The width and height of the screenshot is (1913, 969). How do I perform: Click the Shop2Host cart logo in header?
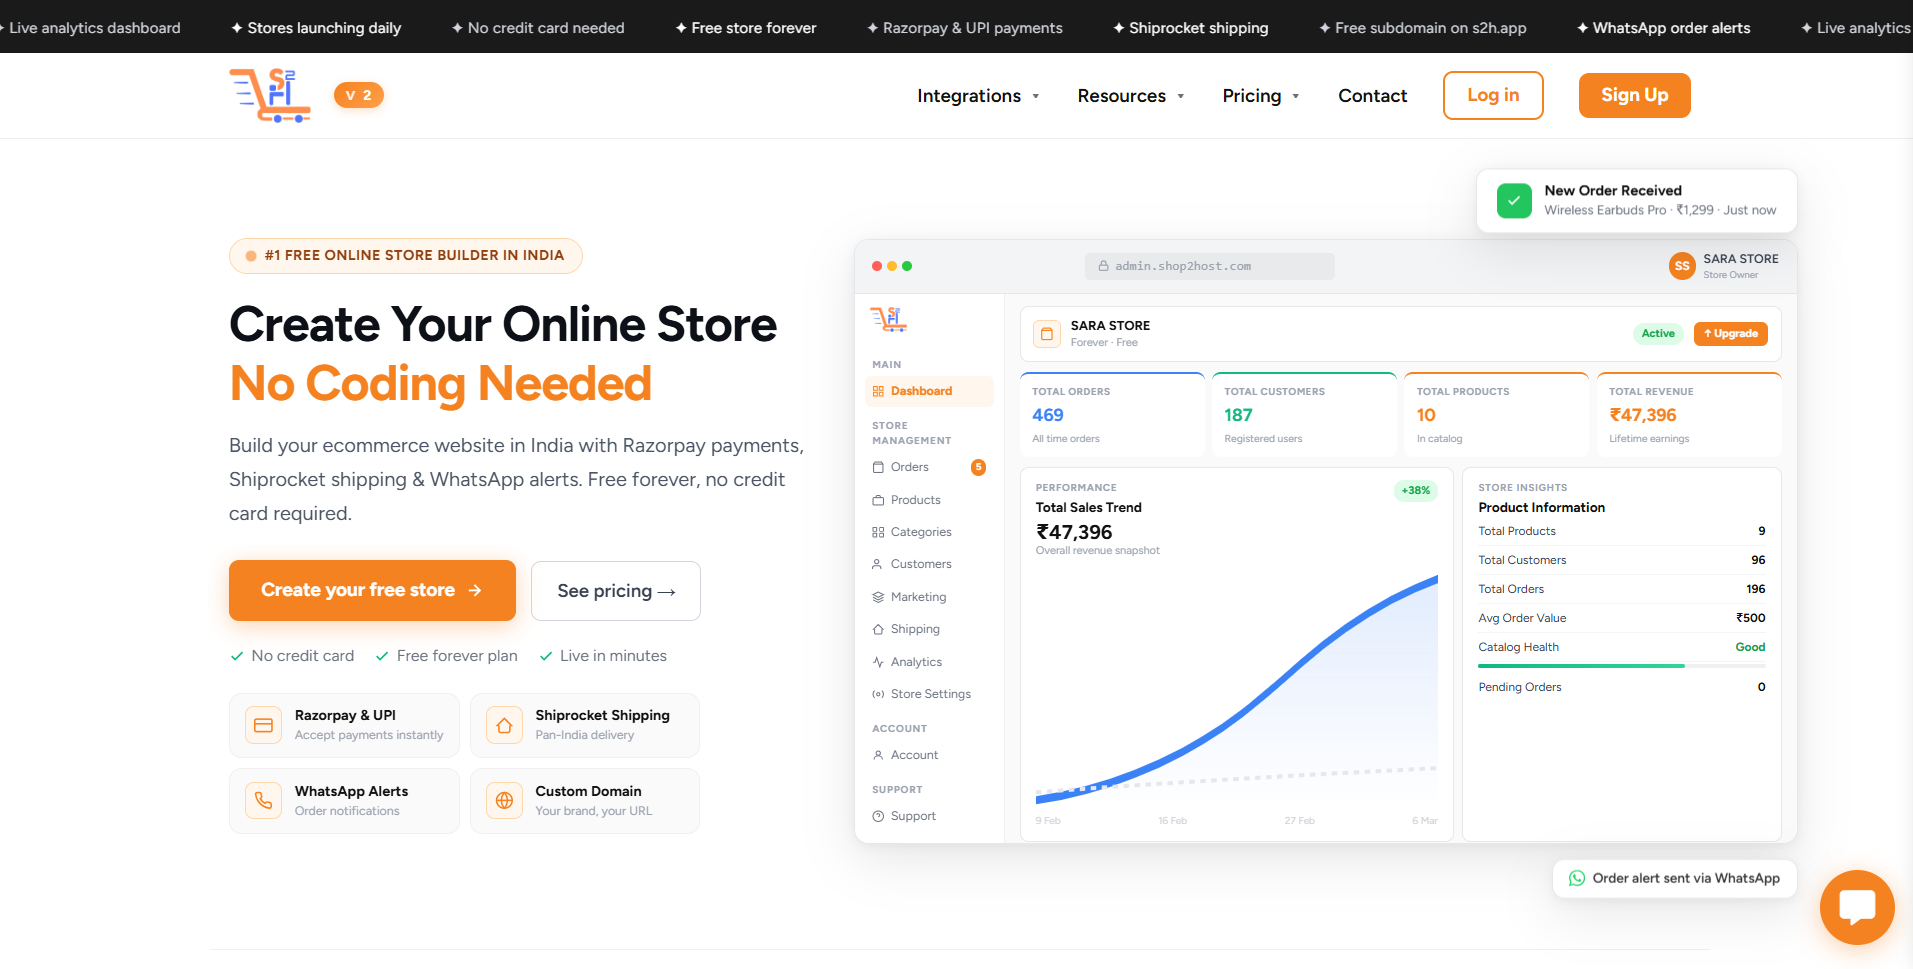270,95
